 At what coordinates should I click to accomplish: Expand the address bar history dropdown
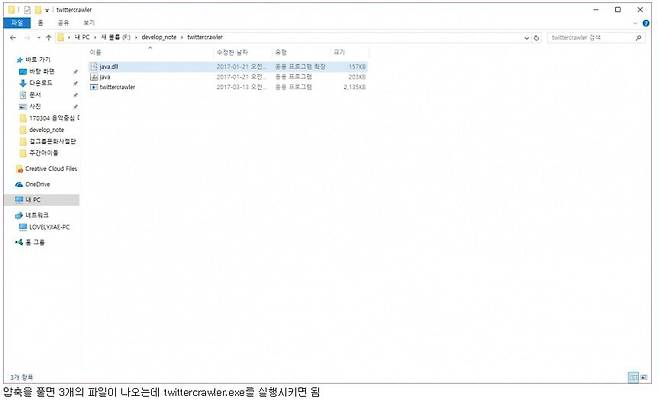526,38
